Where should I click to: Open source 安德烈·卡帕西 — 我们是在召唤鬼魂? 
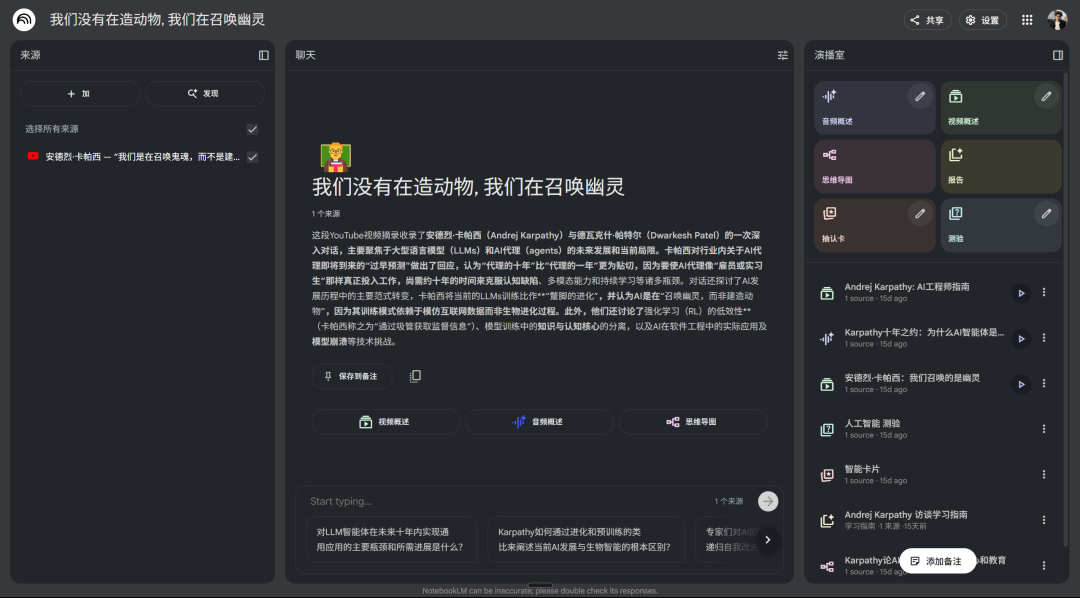[143, 157]
